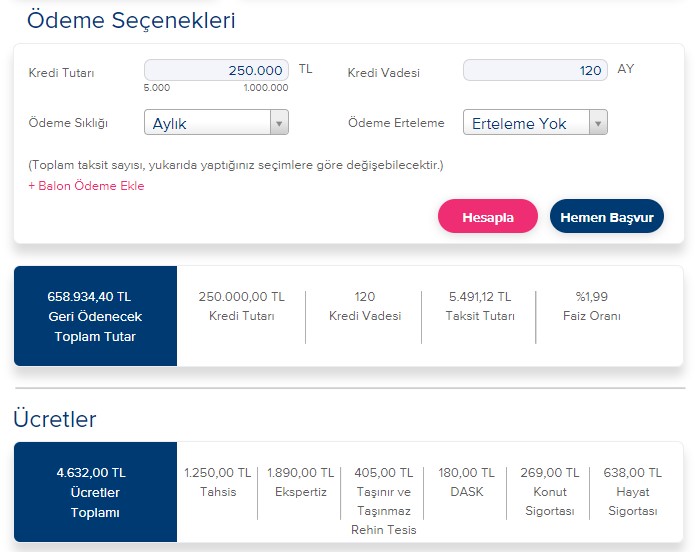Image resolution: width=696 pixels, height=552 pixels.
Task: Click the Ödeme Seçenekleri heading
Action: (x=131, y=20)
